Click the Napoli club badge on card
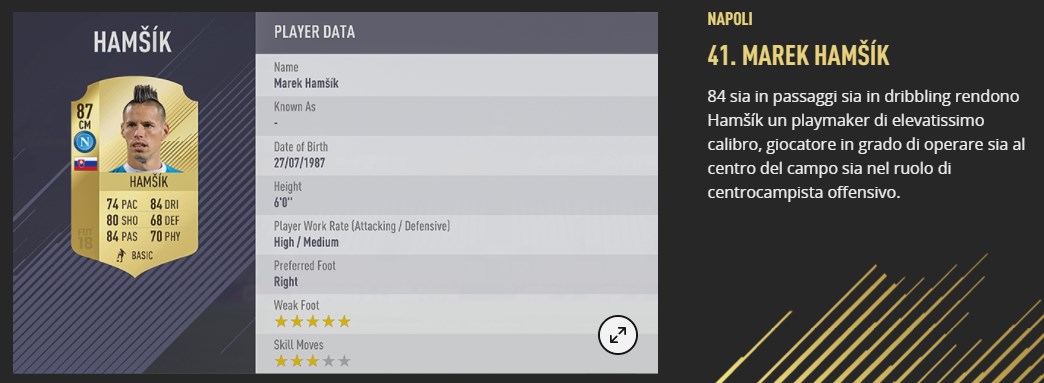 pyautogui.click(x=85, y=141)
